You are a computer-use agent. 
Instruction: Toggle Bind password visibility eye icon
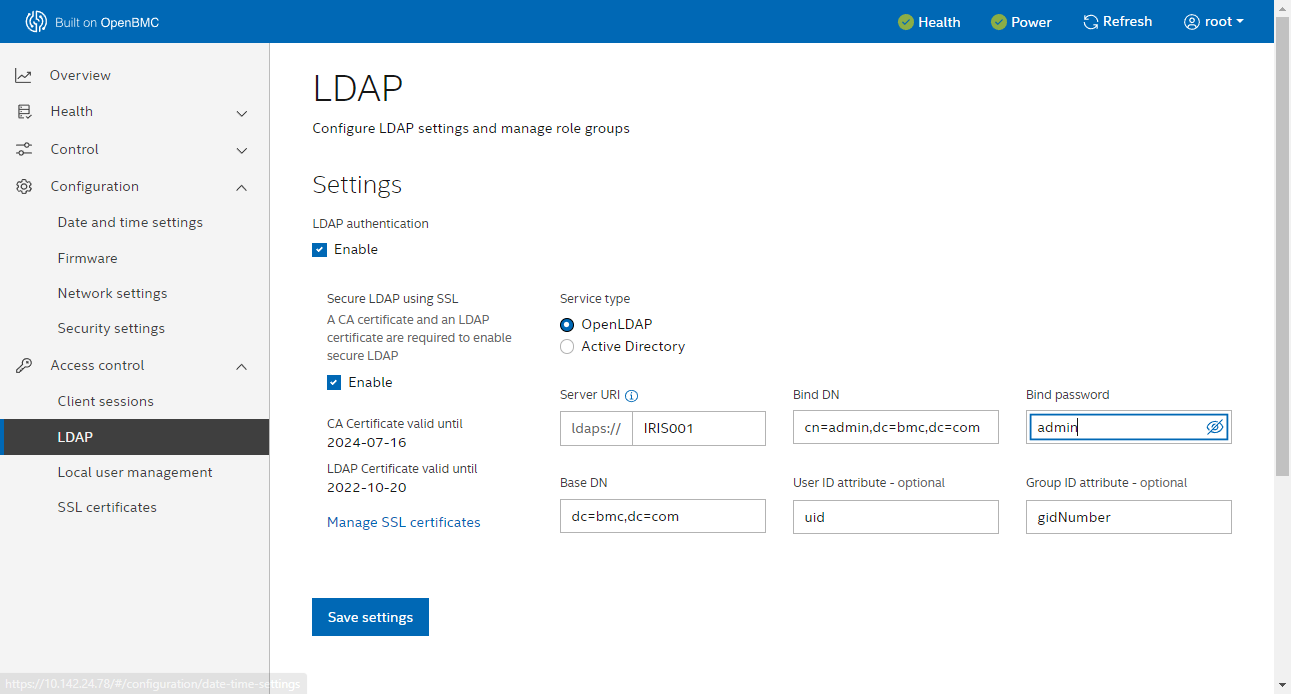(x=1215, y=427)
